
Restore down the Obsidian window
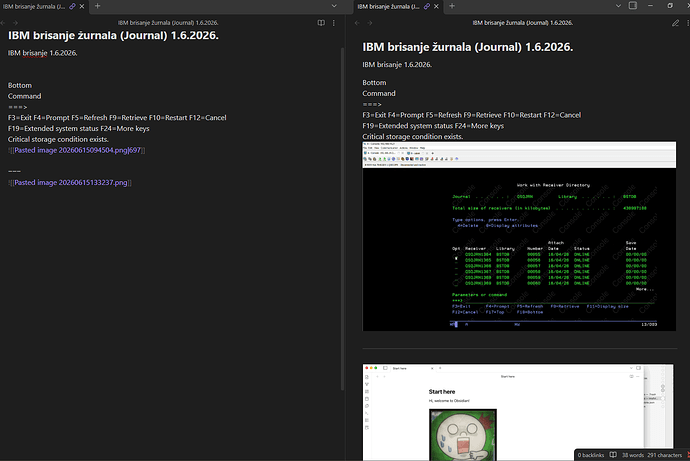click(x=670, y=6)
